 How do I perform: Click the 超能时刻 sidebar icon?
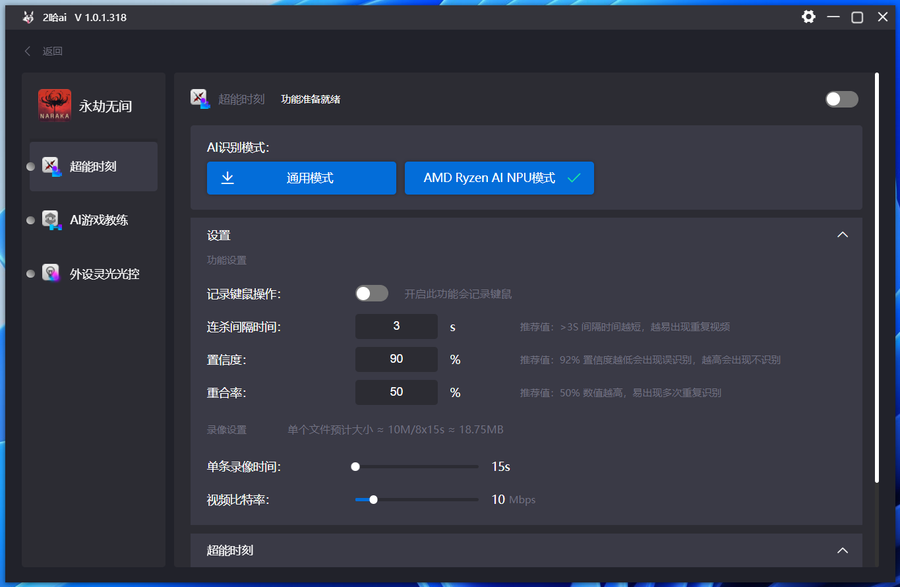coord(52,166)
